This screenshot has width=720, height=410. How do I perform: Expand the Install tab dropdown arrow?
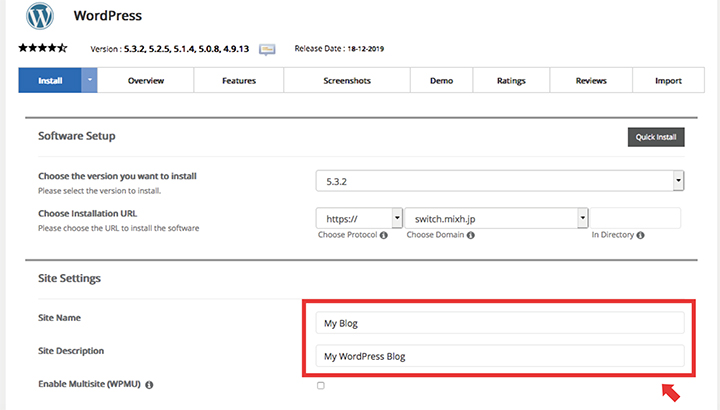[x=90, y=80]
